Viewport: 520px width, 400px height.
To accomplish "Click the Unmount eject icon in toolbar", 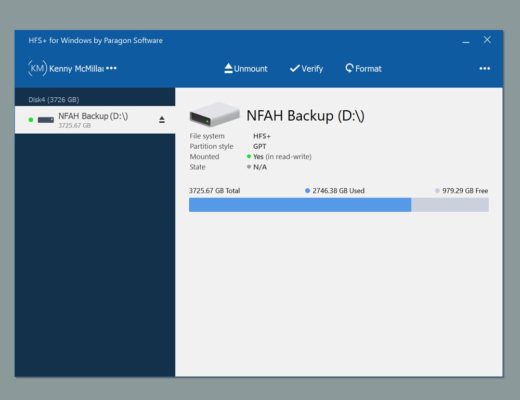I will pos(228,68).
